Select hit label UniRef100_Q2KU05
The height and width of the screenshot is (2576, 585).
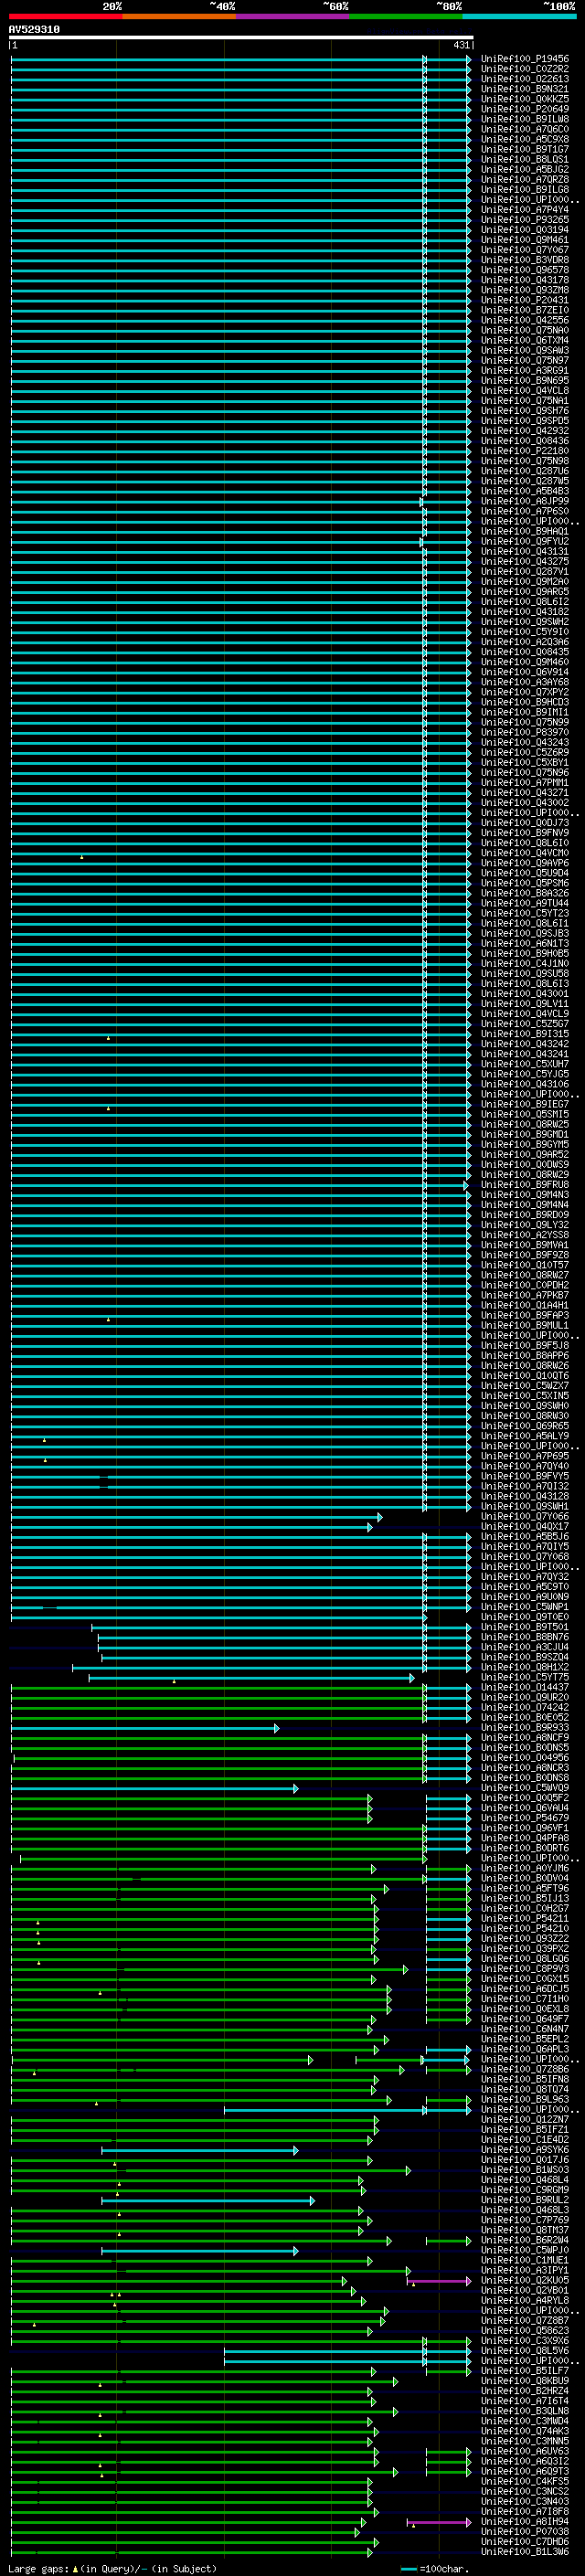coord(525,2281)
